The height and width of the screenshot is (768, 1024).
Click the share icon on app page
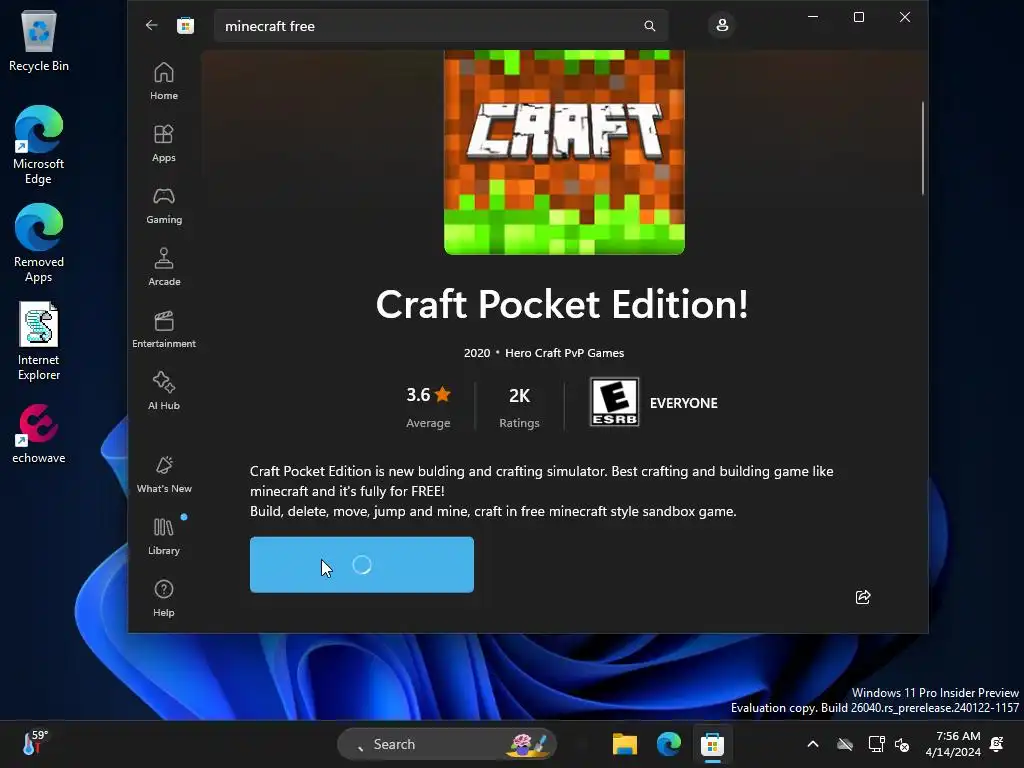pos(863,597)
